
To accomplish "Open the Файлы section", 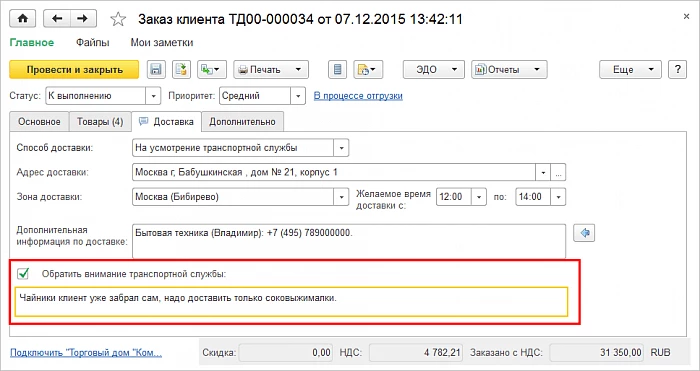I will tap(92, 43).
